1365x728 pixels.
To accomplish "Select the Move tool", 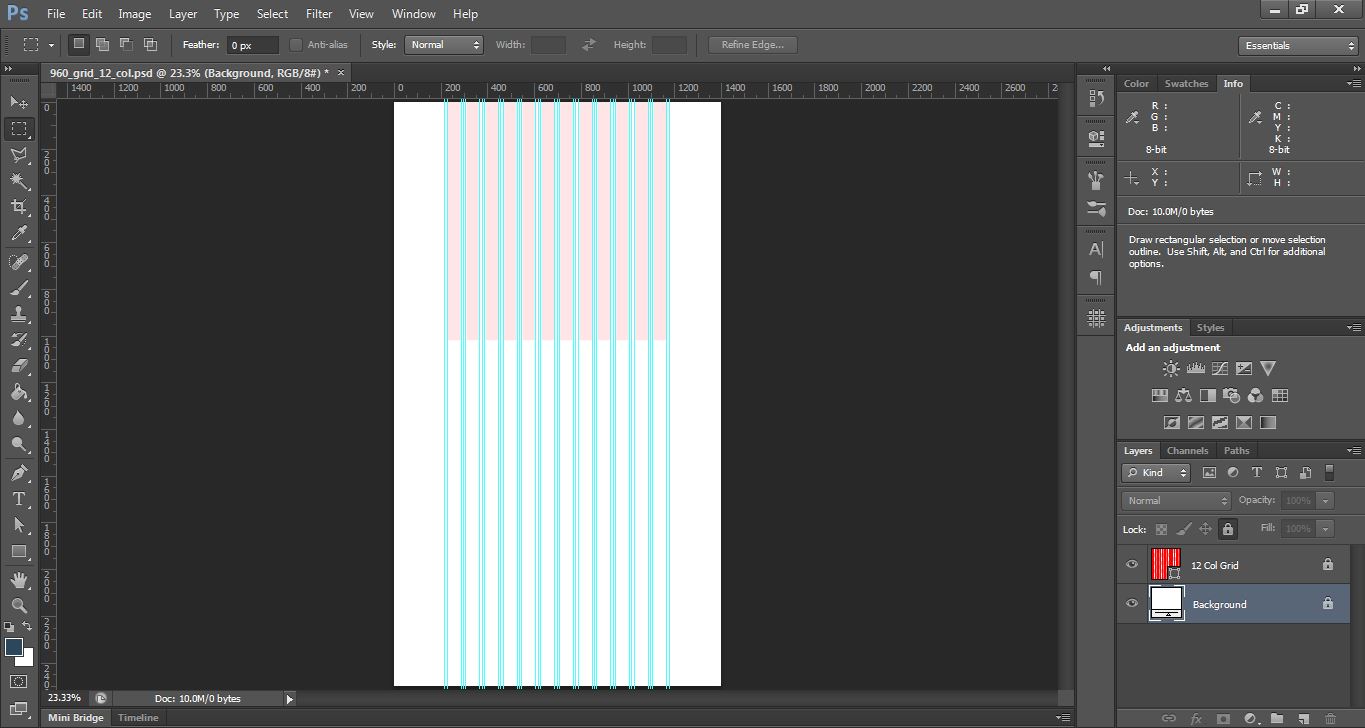I will point(20,101).
